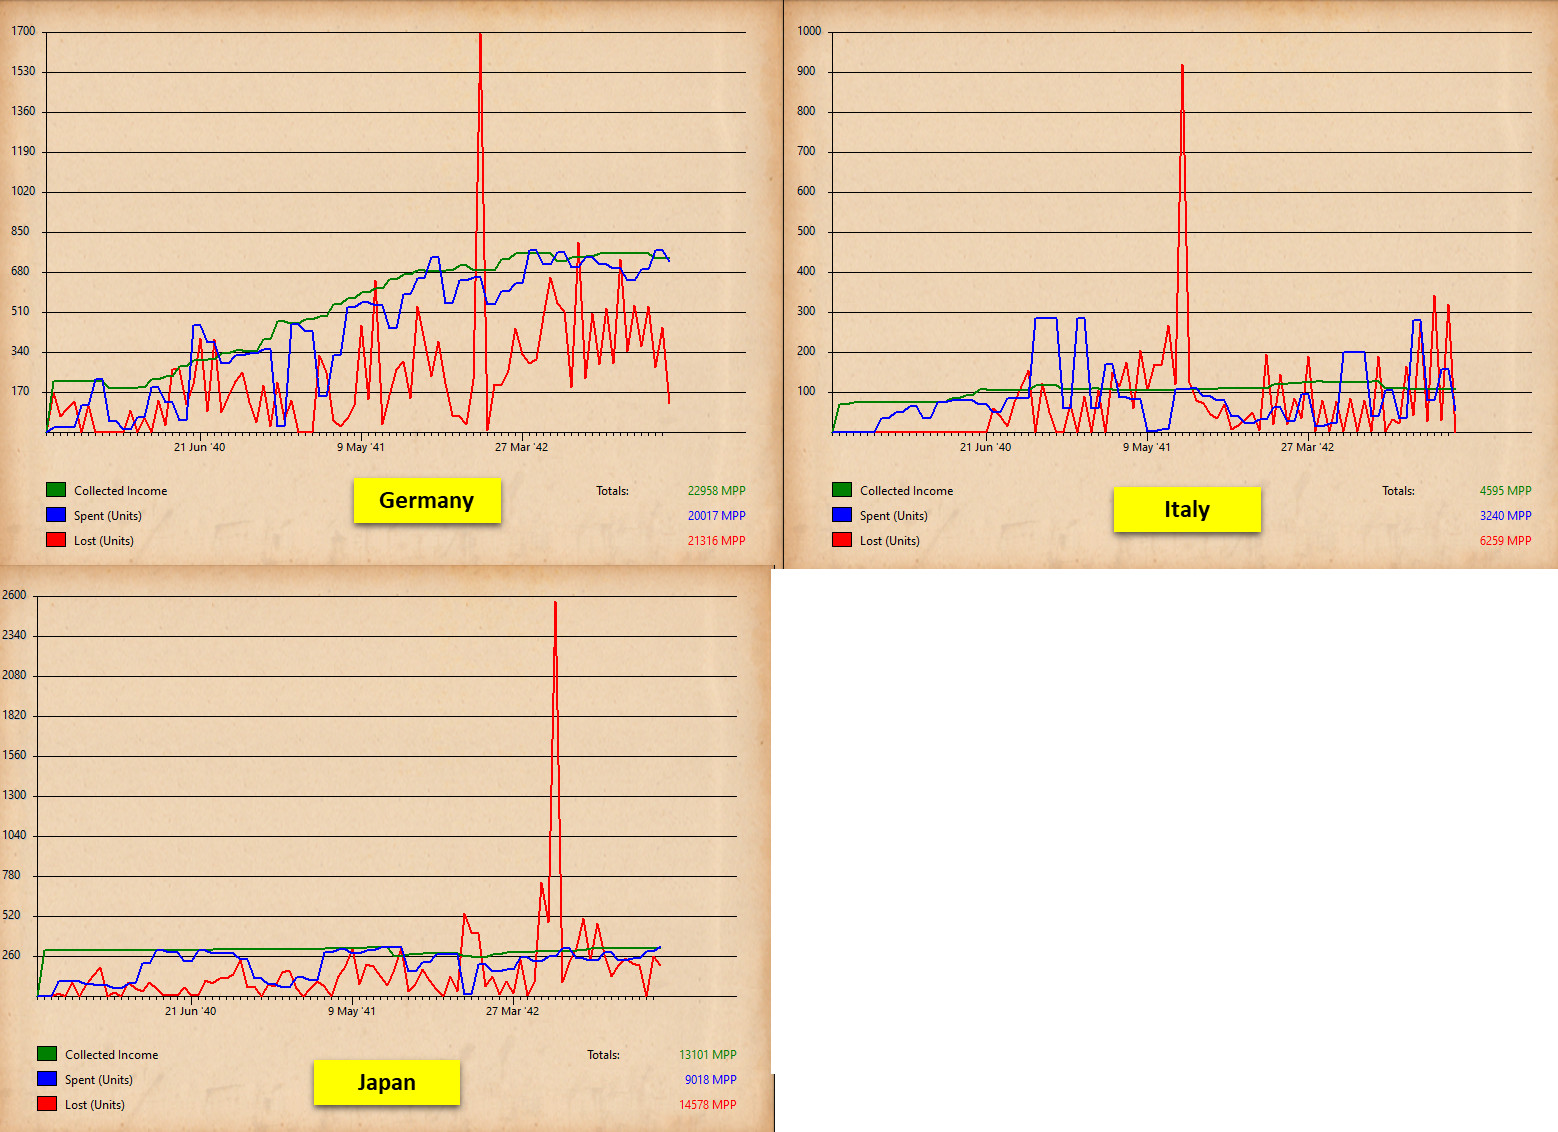Click the '170' axis value on Germany chart
The image size is (1558, 1132).
[x=20, y=391]
